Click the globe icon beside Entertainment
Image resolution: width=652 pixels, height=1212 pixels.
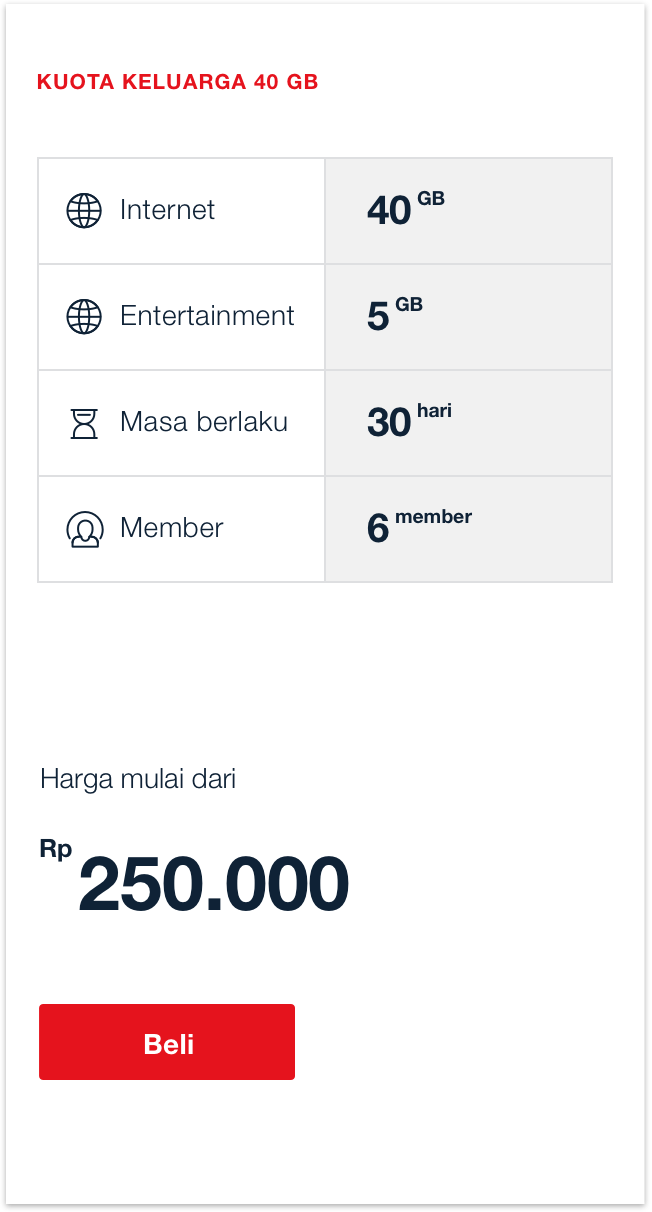click(84, 317)
